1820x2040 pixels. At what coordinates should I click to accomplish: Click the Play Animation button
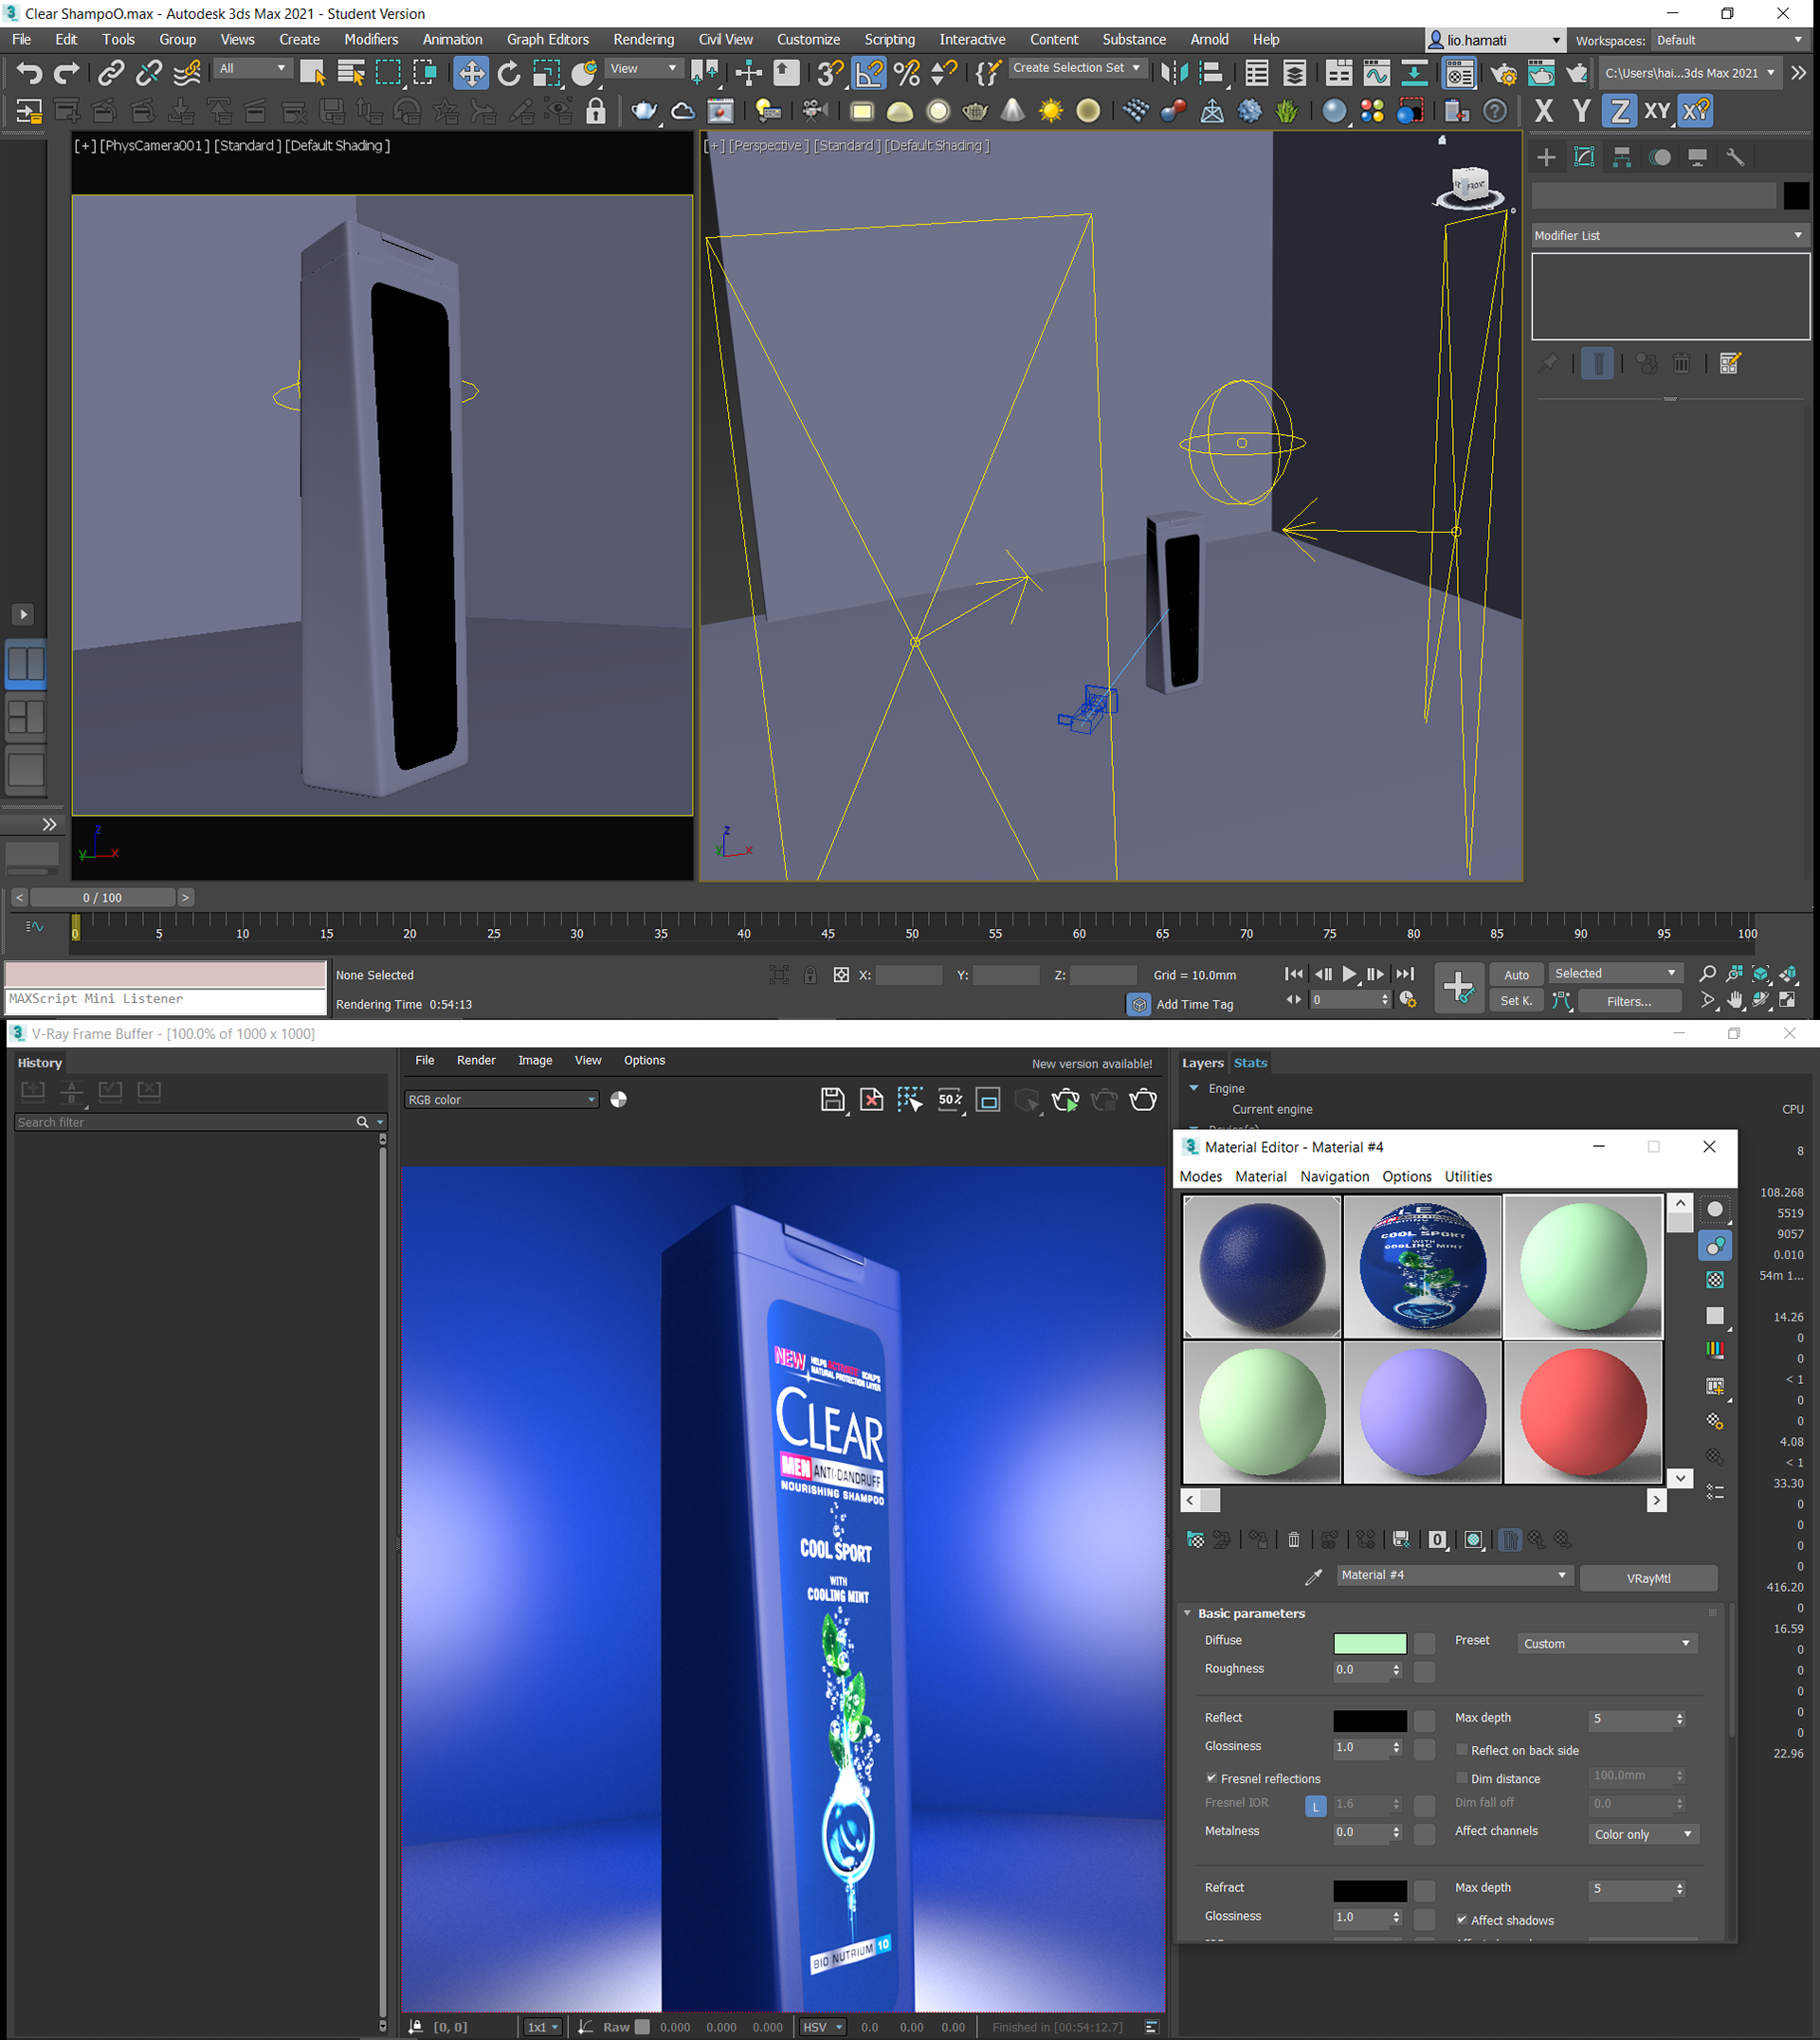(x=1349, y=974)
